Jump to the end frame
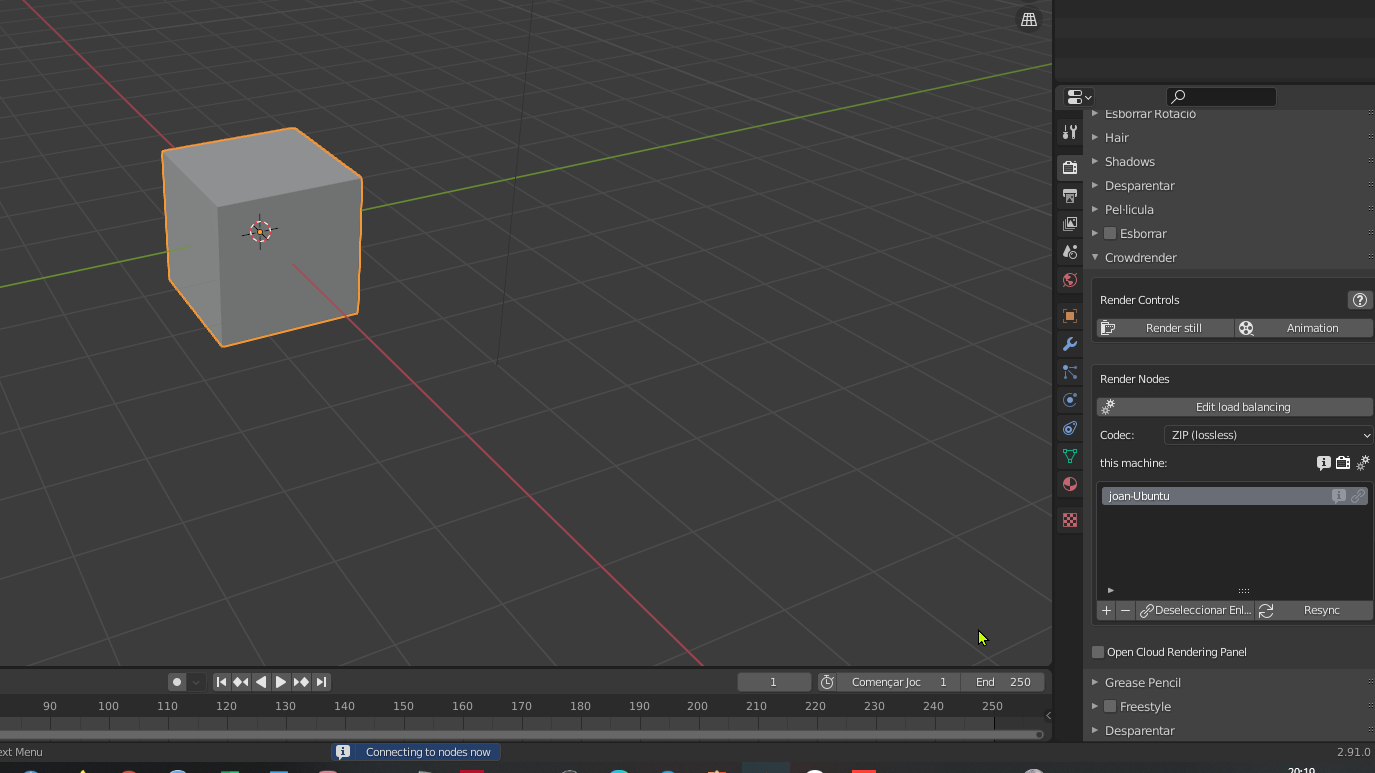The image size is (1375, 773). pos(321,682)
